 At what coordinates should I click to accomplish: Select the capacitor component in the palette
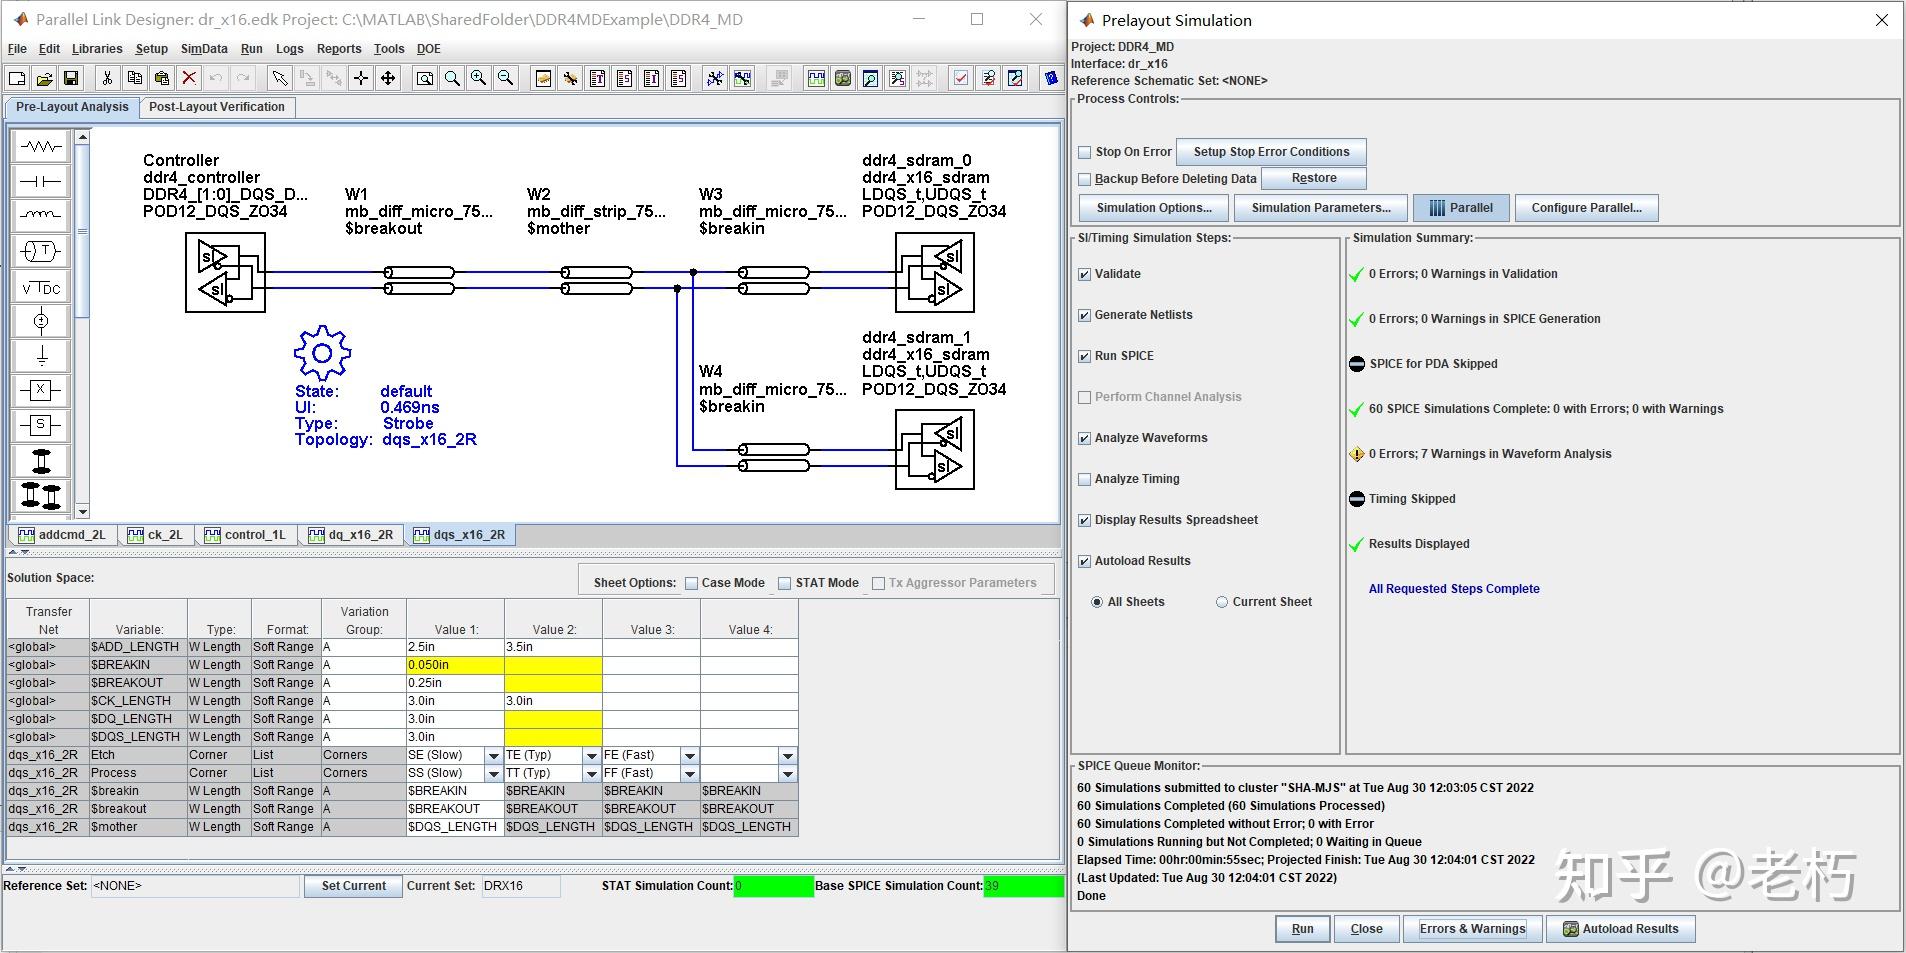(41, 181)
